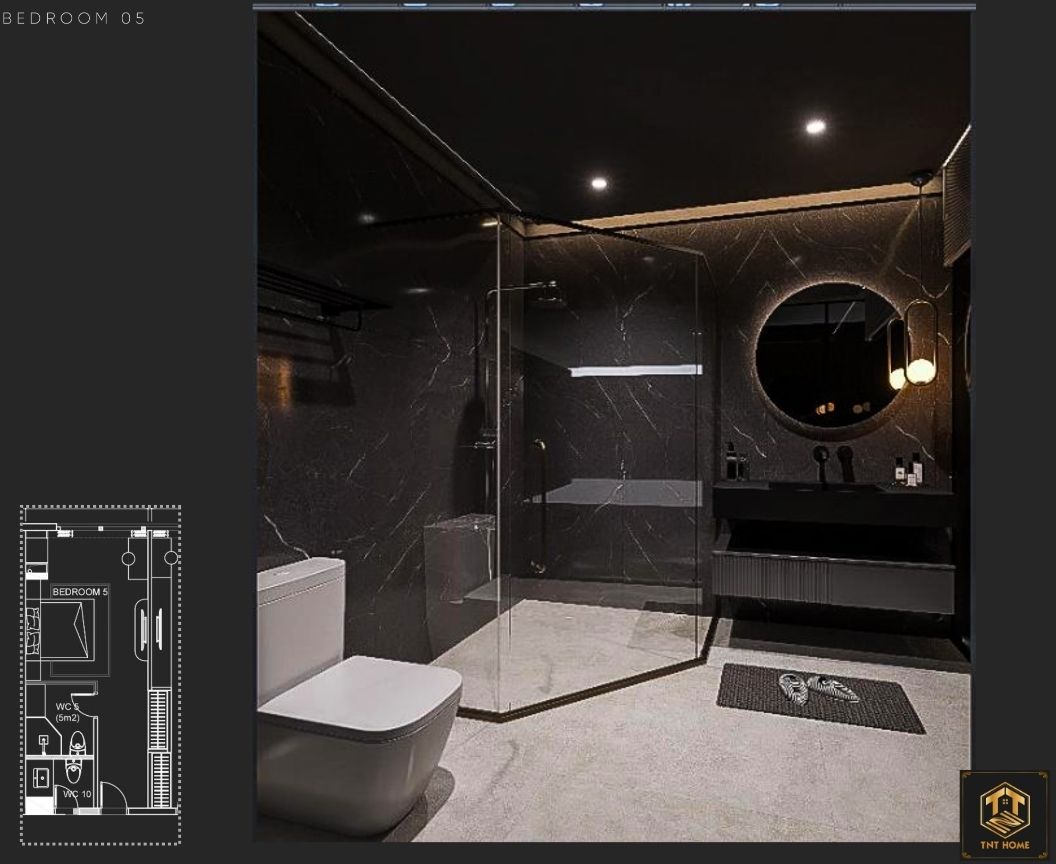Click the TNT HOME logo
The height and width of the screenshot is (864, 1056).
click(1004, 815)
